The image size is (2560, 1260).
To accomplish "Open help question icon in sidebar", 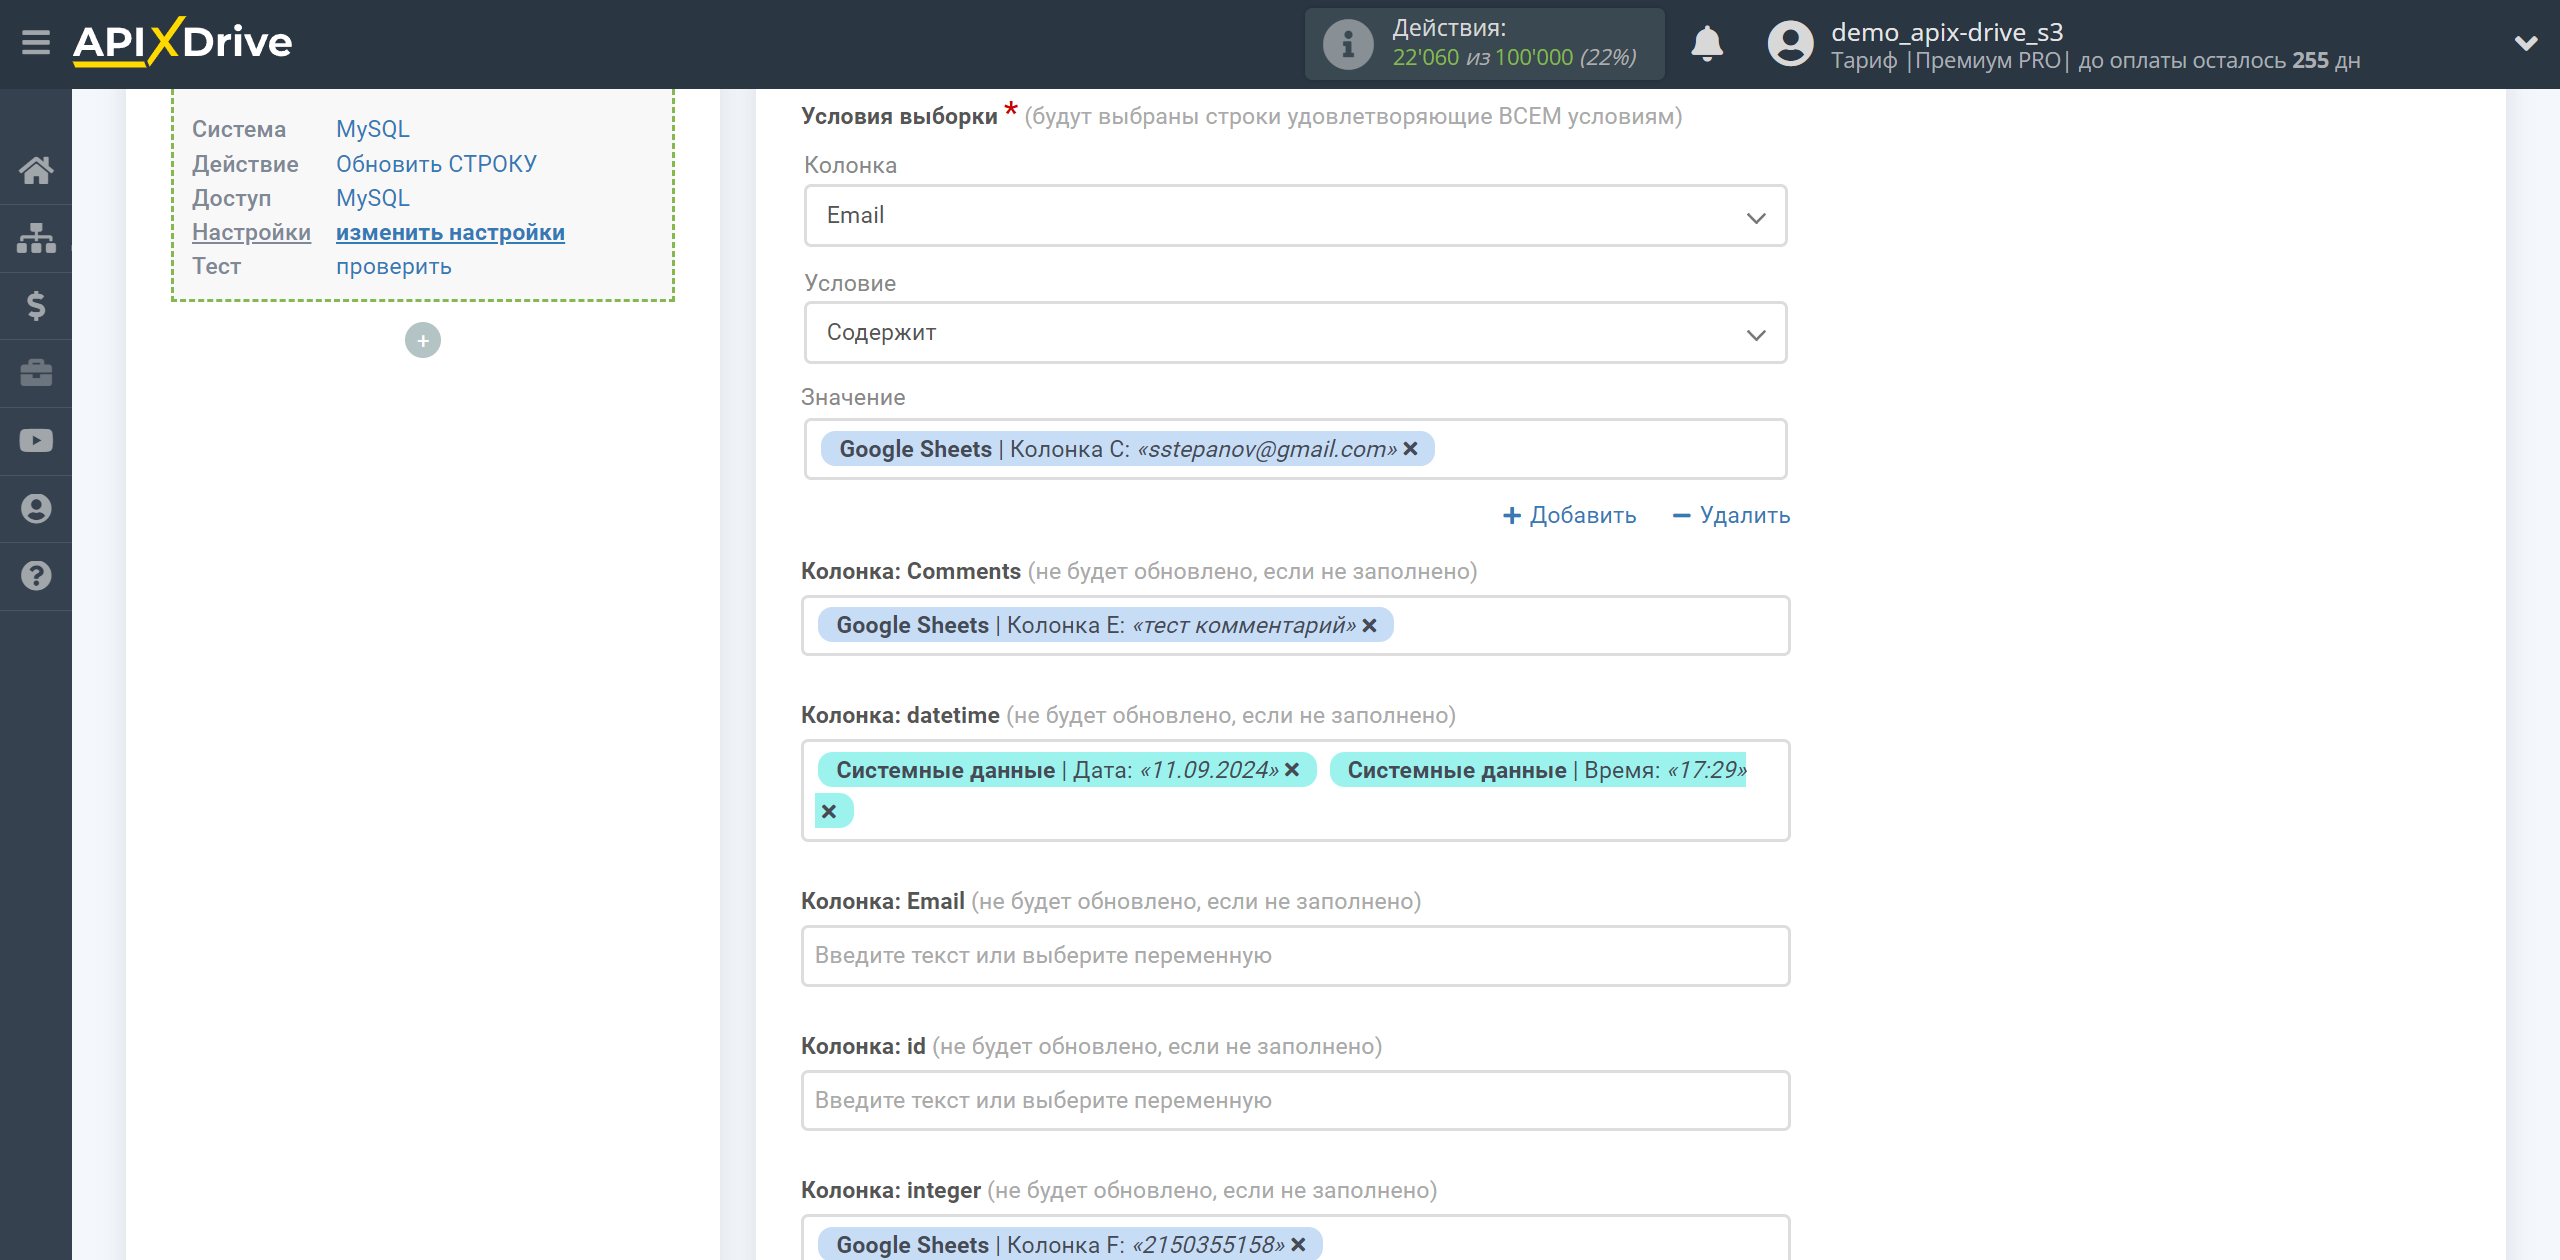I will coord(36,576).
